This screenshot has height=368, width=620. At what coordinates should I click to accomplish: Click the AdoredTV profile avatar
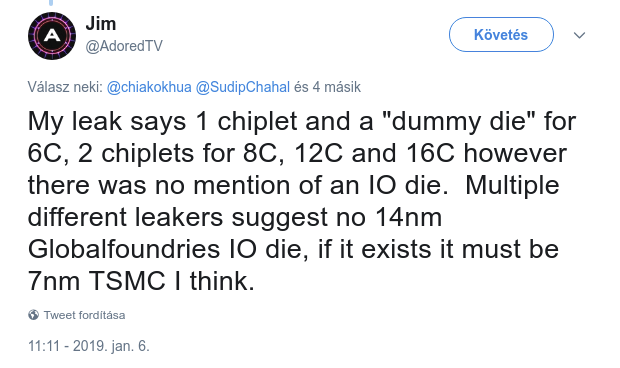(52, 36)
